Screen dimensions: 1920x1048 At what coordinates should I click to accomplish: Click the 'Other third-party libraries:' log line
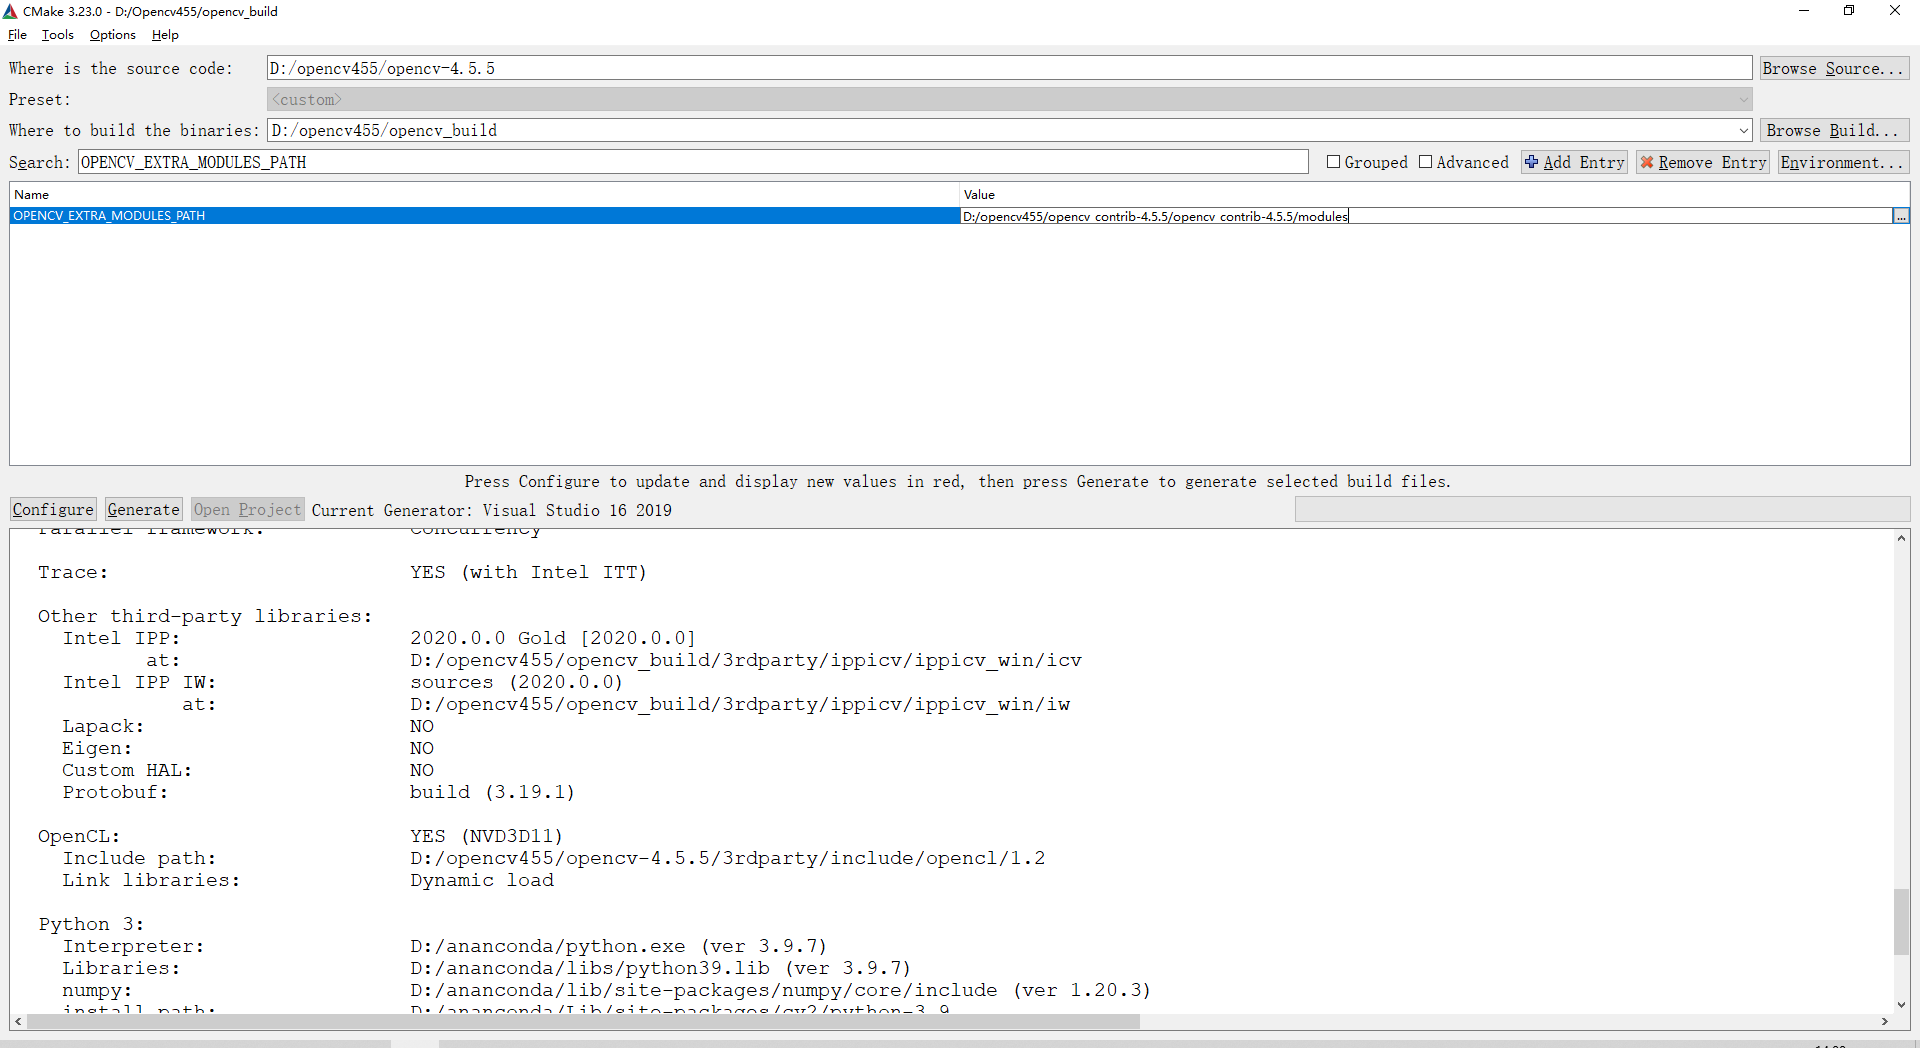pos(205,616)
